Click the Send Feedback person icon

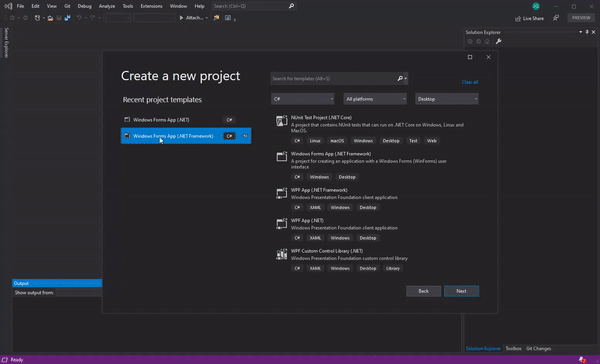(556, 18)
